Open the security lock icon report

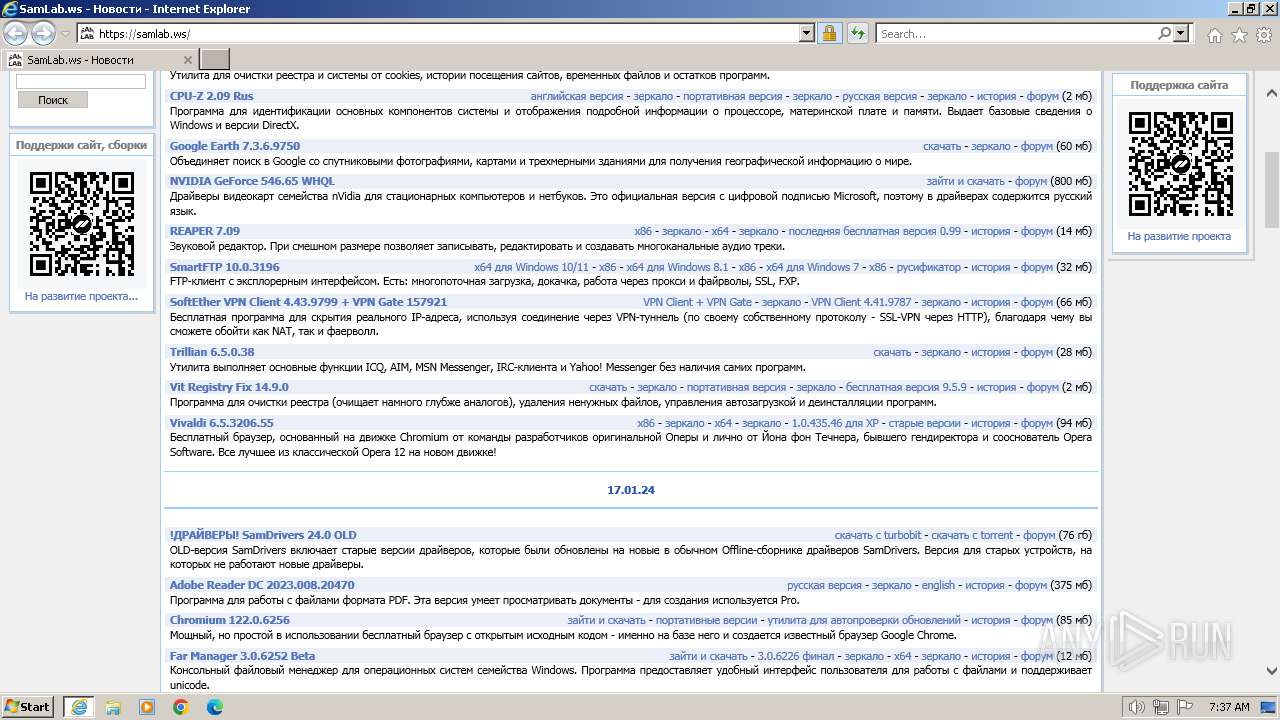tap(829, 33)
